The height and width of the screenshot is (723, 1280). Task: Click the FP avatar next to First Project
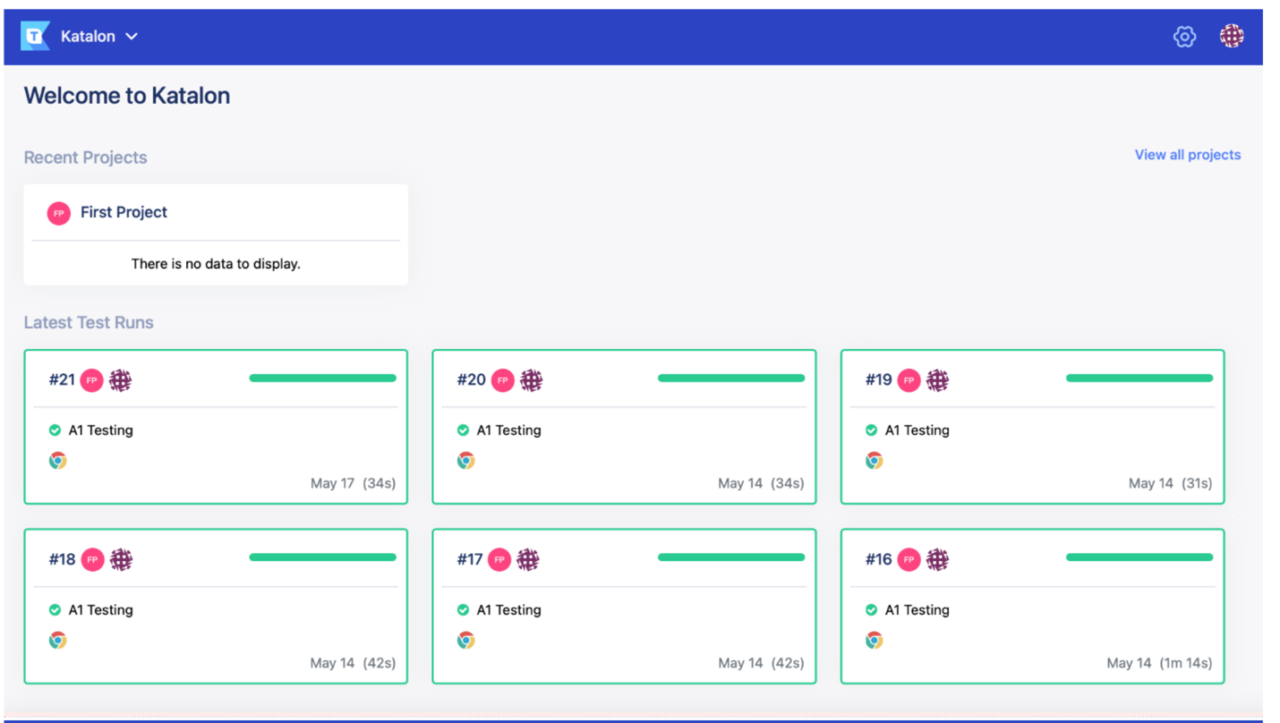58,212
